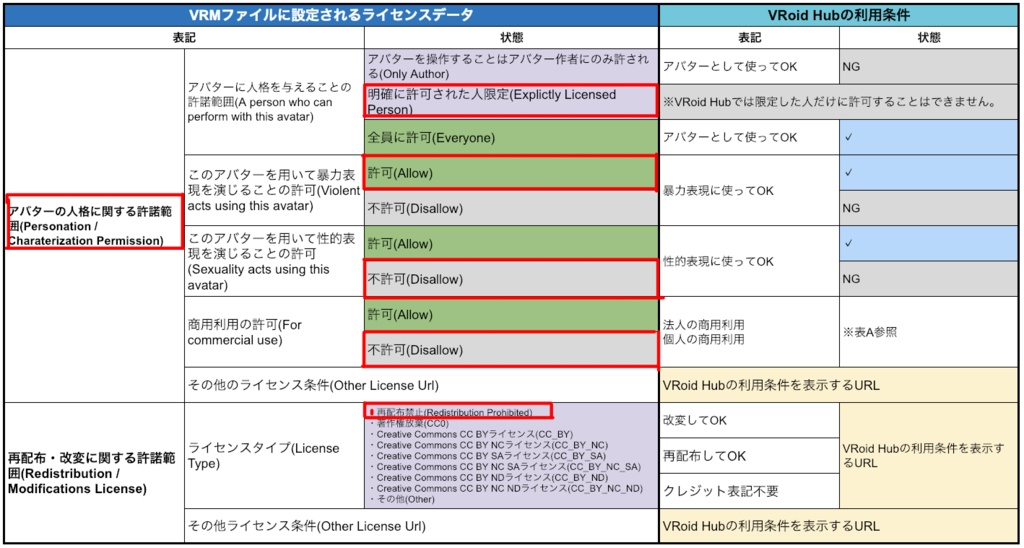Viewport: 1024px width, 548px height.
Task: Select "不許可(Disallow)" in the sexuality acts row
Action: (510, 279)
